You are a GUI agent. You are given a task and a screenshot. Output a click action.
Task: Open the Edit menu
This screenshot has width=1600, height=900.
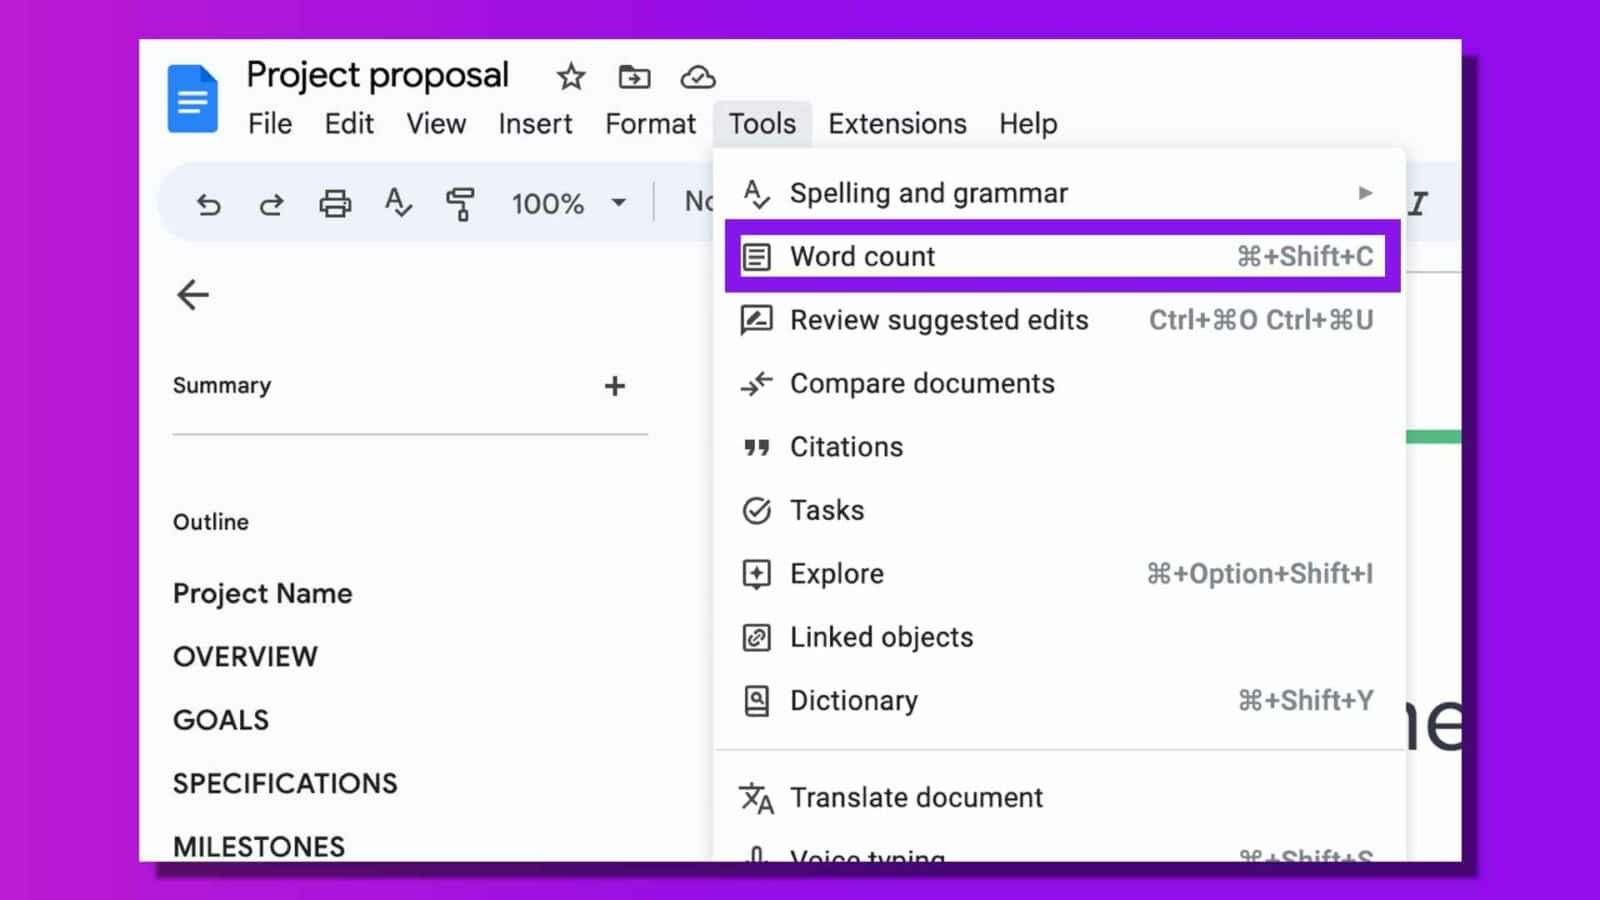pyautogui.click(x=349, y=124)
